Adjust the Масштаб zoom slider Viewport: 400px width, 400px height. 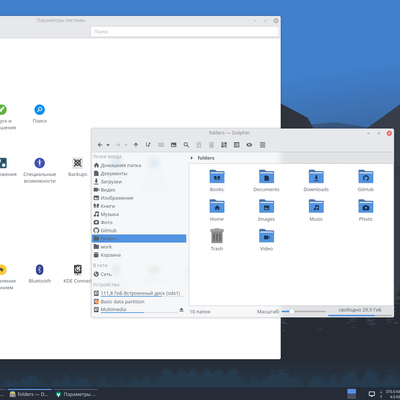tap(303, 311)
